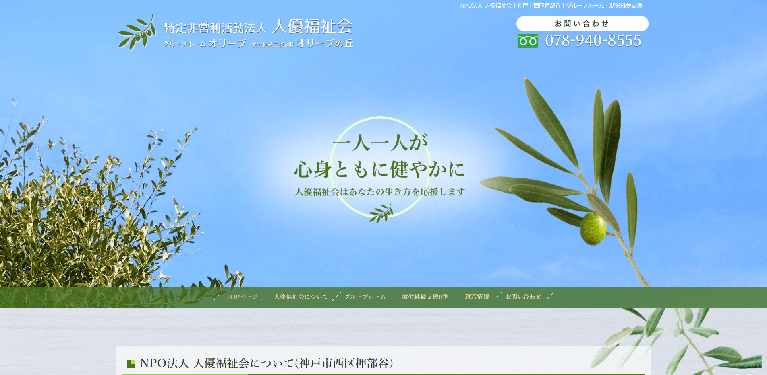767x375 pixels.
Task: Click NPO法人 人優福祉会について heading
Action: (x=267, y=363)
